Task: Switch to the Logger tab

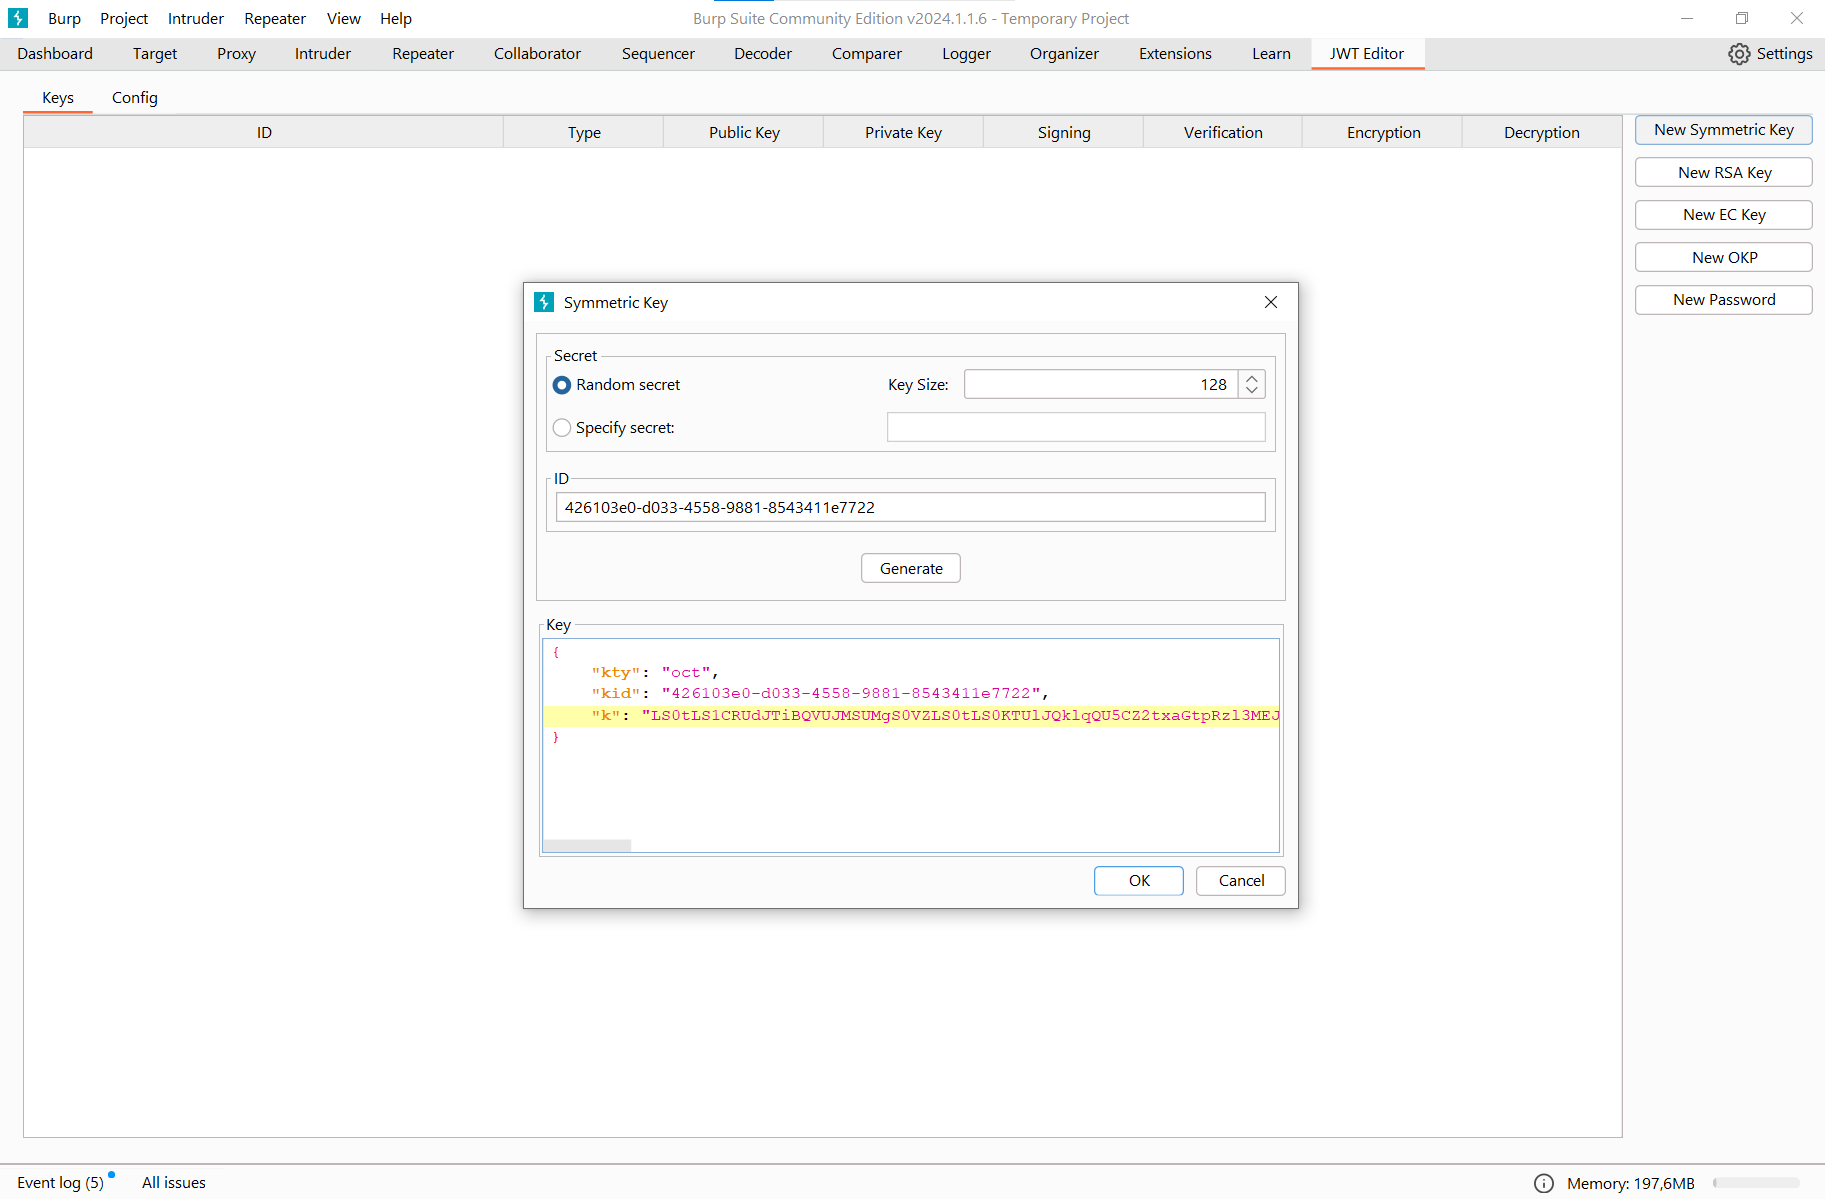Action: [966, 54]
